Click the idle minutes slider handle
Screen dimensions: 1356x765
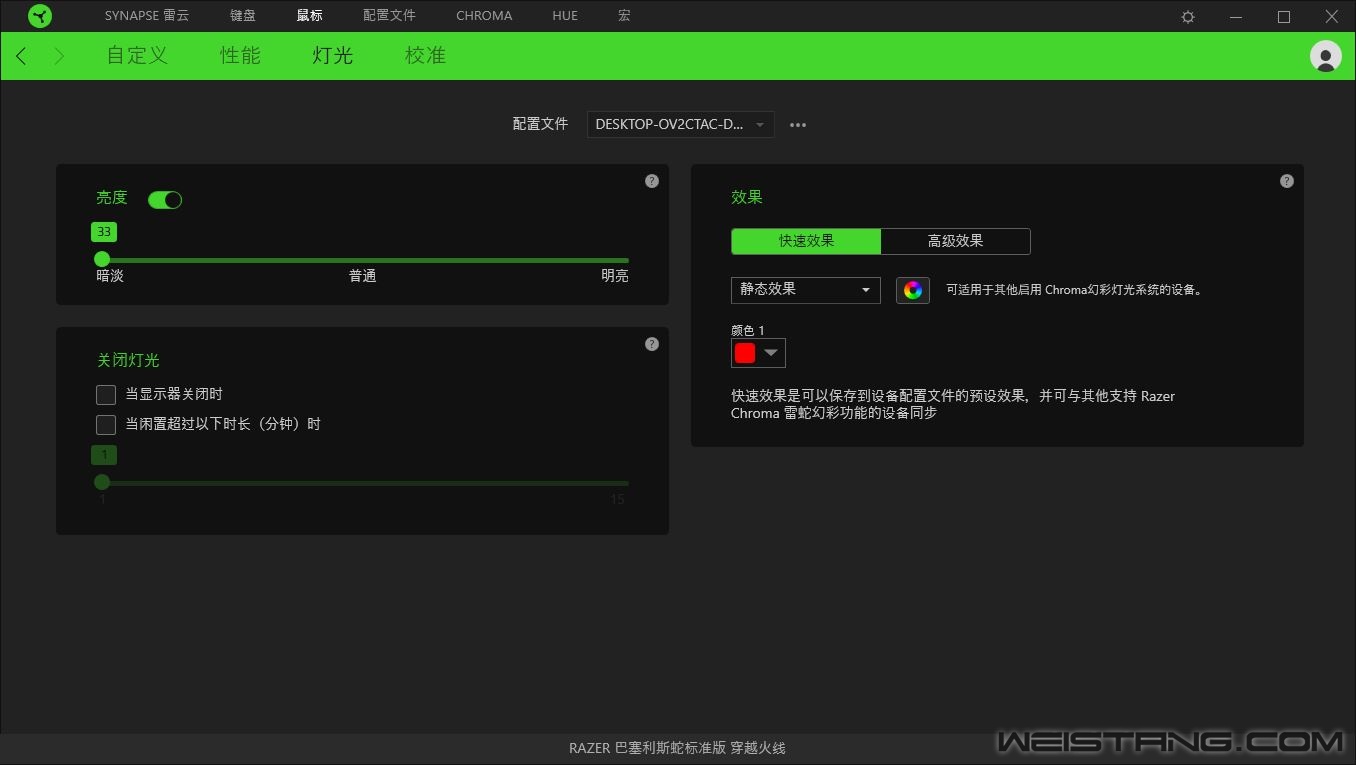click(102, 482)
